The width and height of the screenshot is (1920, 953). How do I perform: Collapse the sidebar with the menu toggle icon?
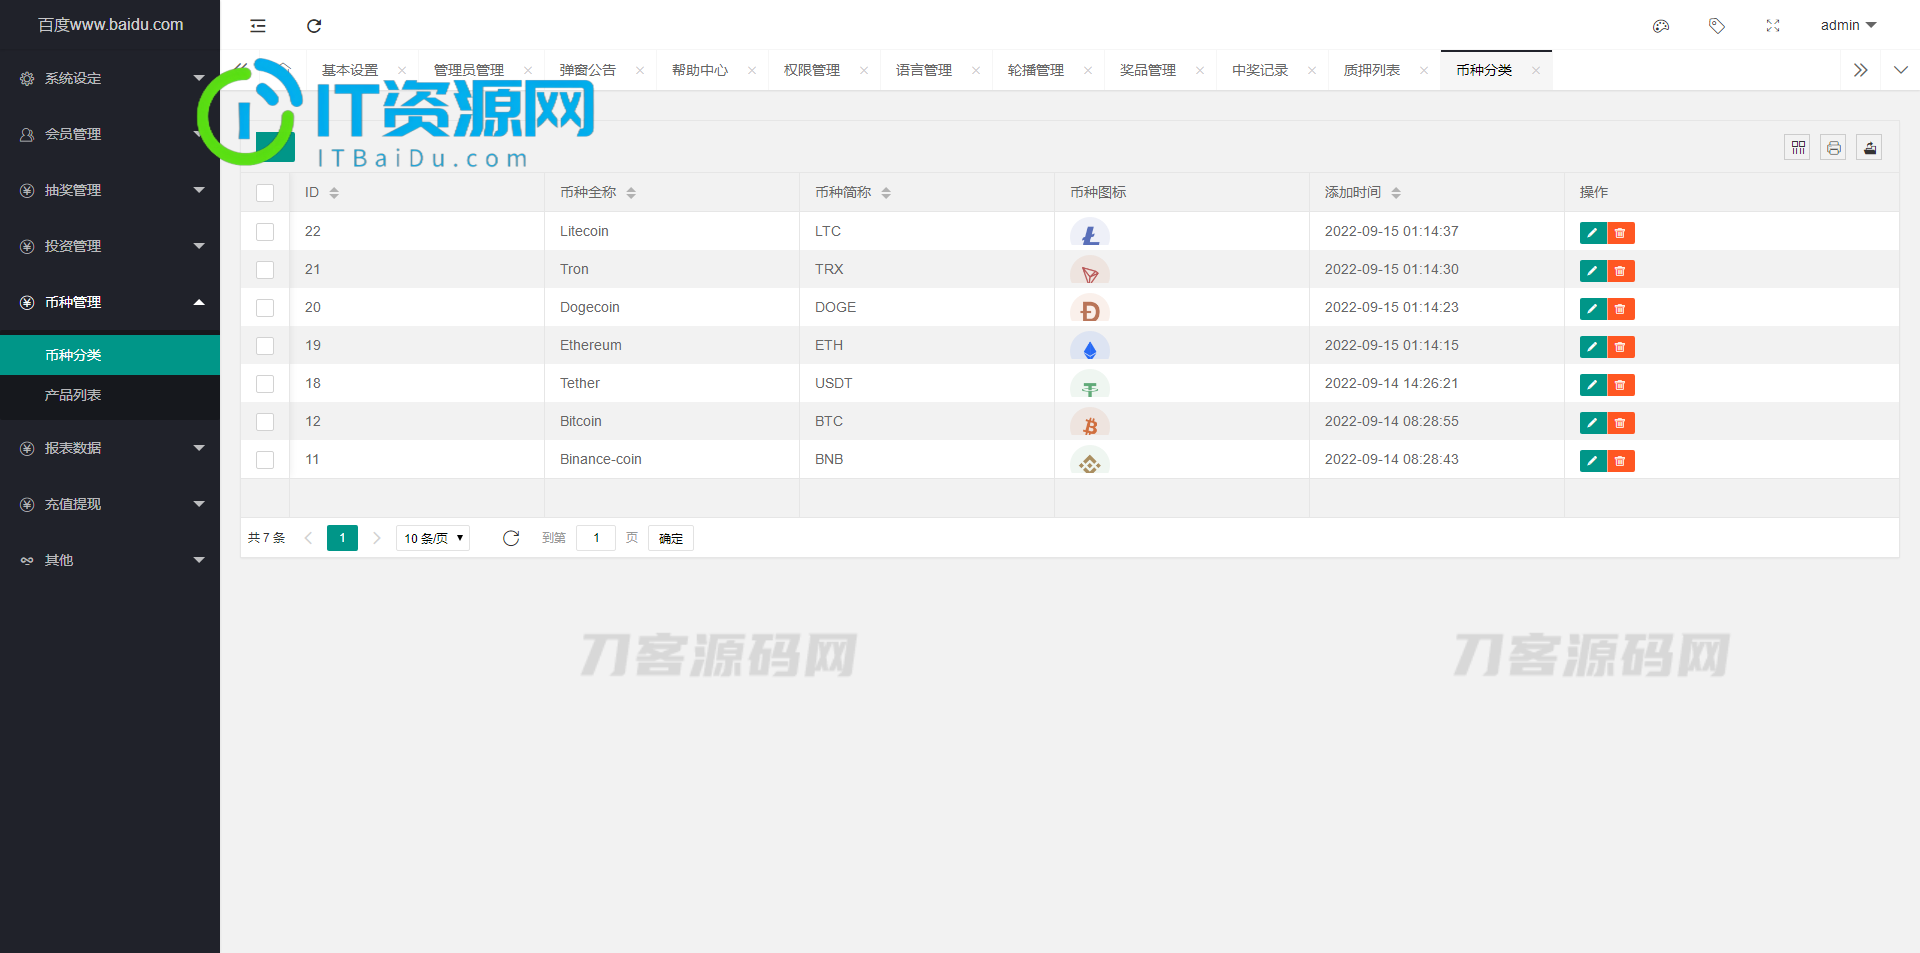click(258, 26)
